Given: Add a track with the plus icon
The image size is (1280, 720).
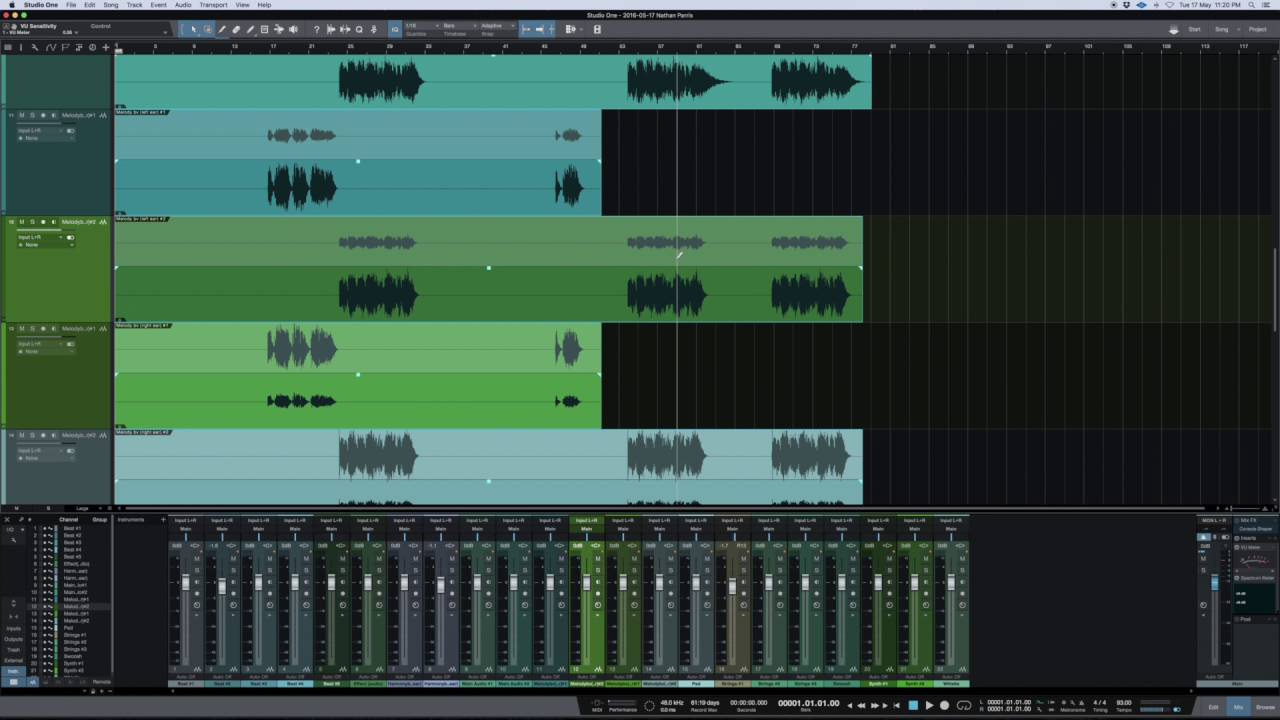Looking at the screenshot, I should [105, 47].
